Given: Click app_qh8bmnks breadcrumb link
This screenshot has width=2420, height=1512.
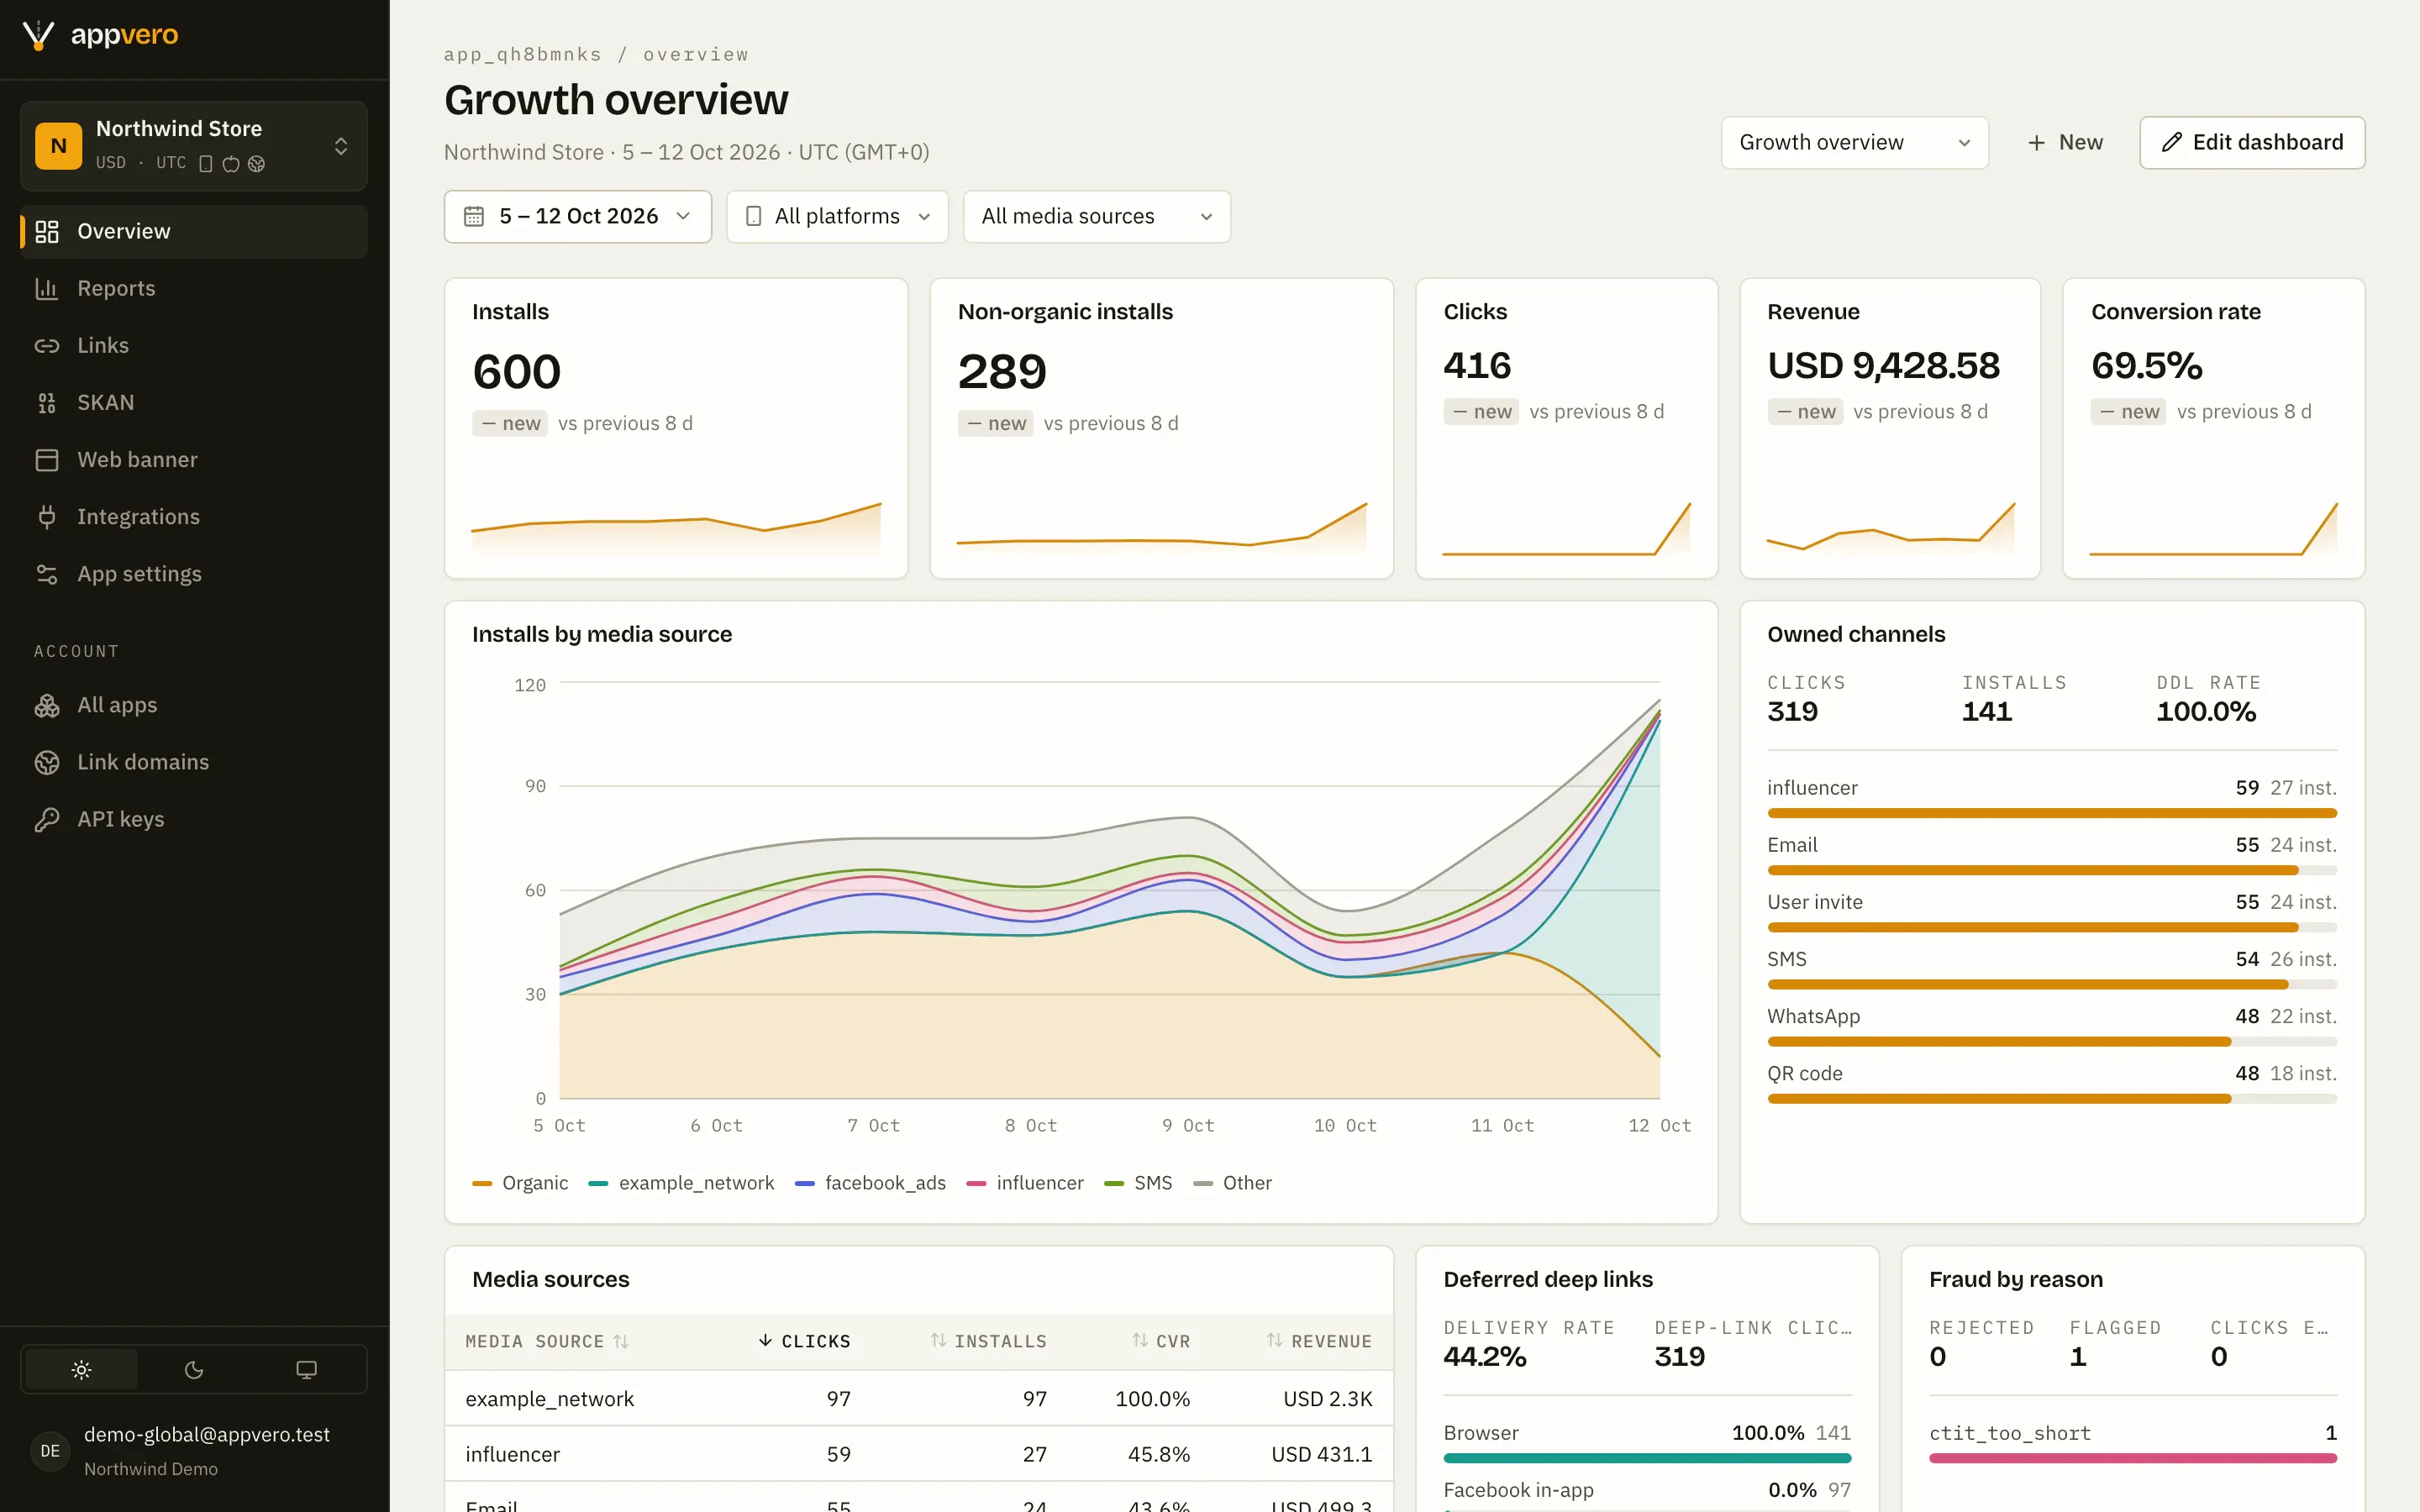Looking at the screenshot, I should 523,54.
